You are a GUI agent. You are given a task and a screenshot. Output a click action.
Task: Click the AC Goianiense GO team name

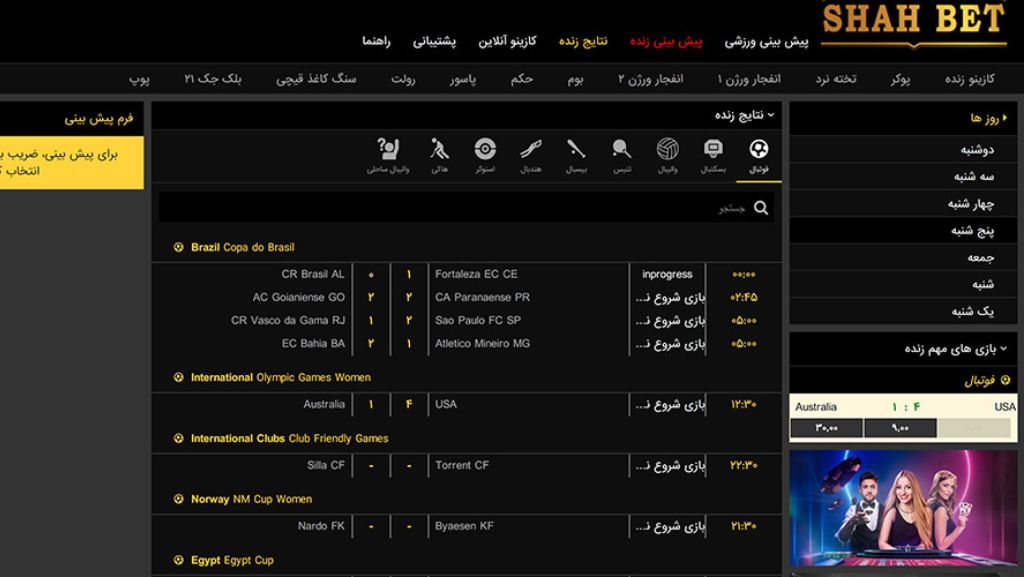coord(298,297)
